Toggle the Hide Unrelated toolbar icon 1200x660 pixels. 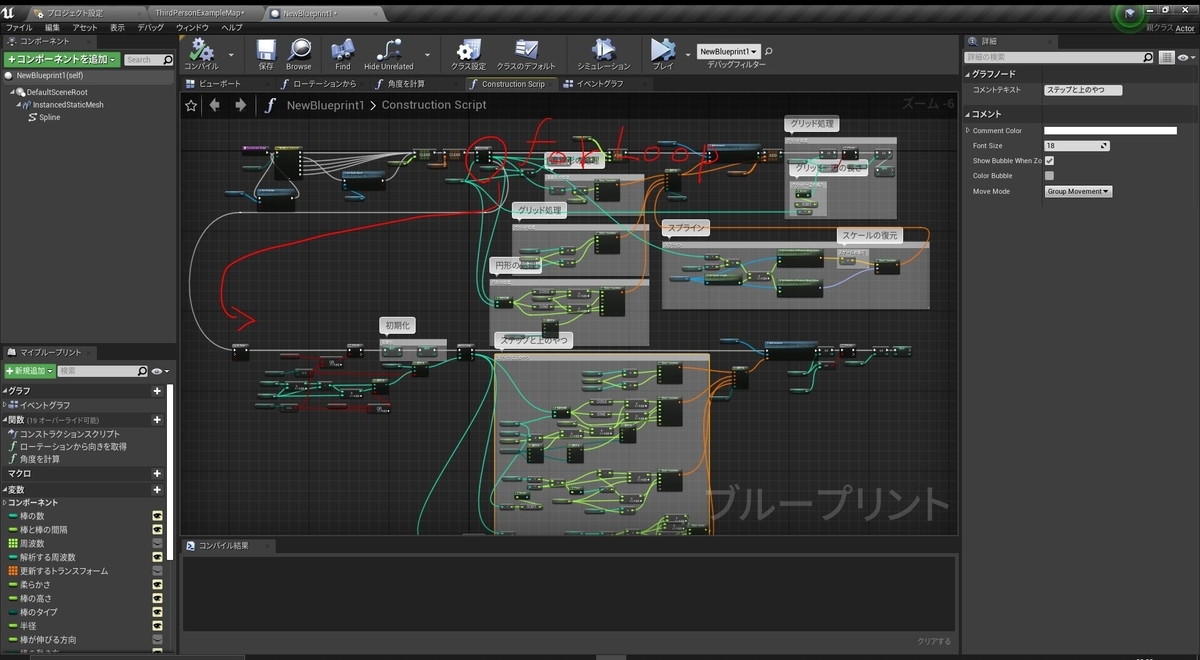[389, 50]
